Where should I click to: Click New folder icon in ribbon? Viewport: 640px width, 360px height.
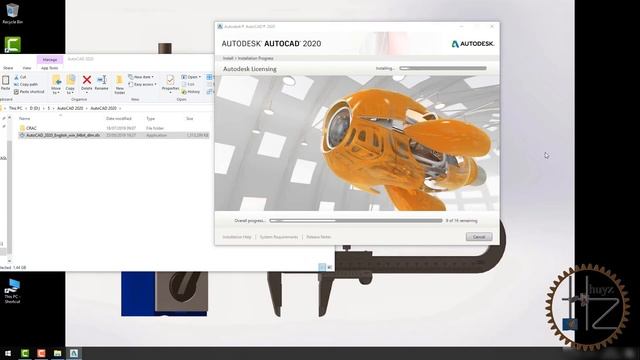[x=120, y=80]
